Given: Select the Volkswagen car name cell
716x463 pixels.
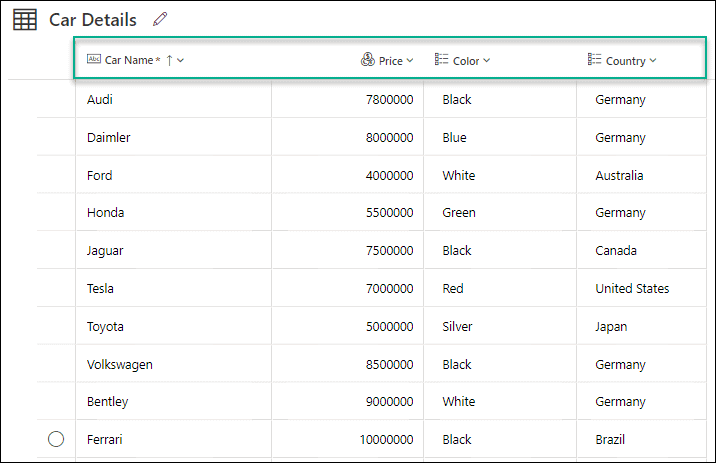Looking at the screenshot, I should pos(174,364).
